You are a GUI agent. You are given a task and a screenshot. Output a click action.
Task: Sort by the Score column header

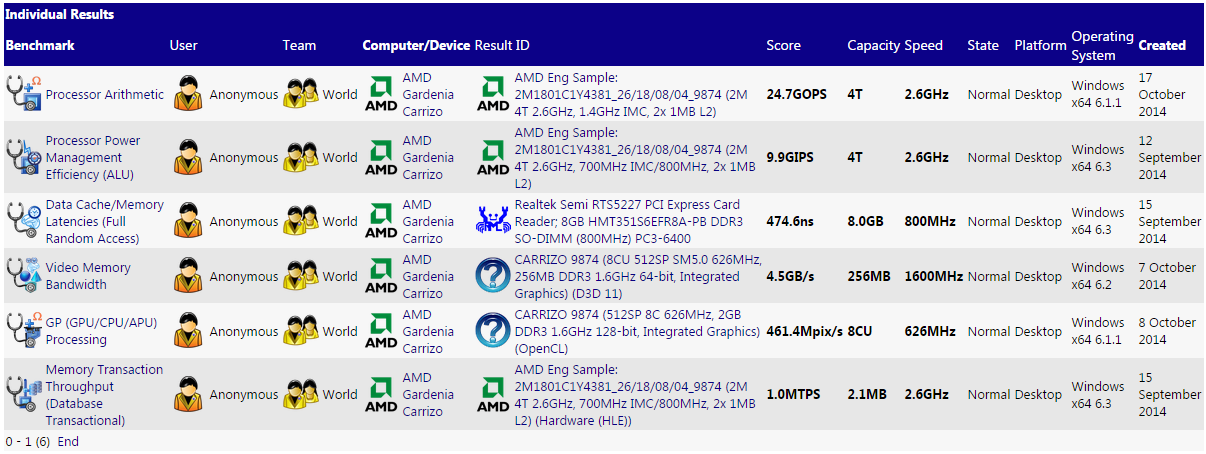pyautogui.click(x=783, y=45)
